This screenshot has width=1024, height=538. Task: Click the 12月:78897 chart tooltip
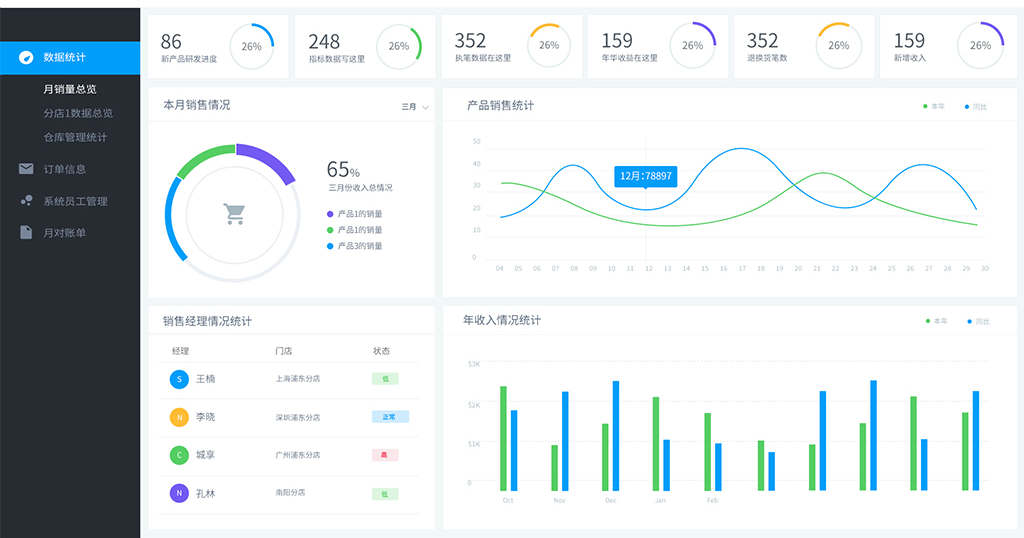click(x=645, y=176)
